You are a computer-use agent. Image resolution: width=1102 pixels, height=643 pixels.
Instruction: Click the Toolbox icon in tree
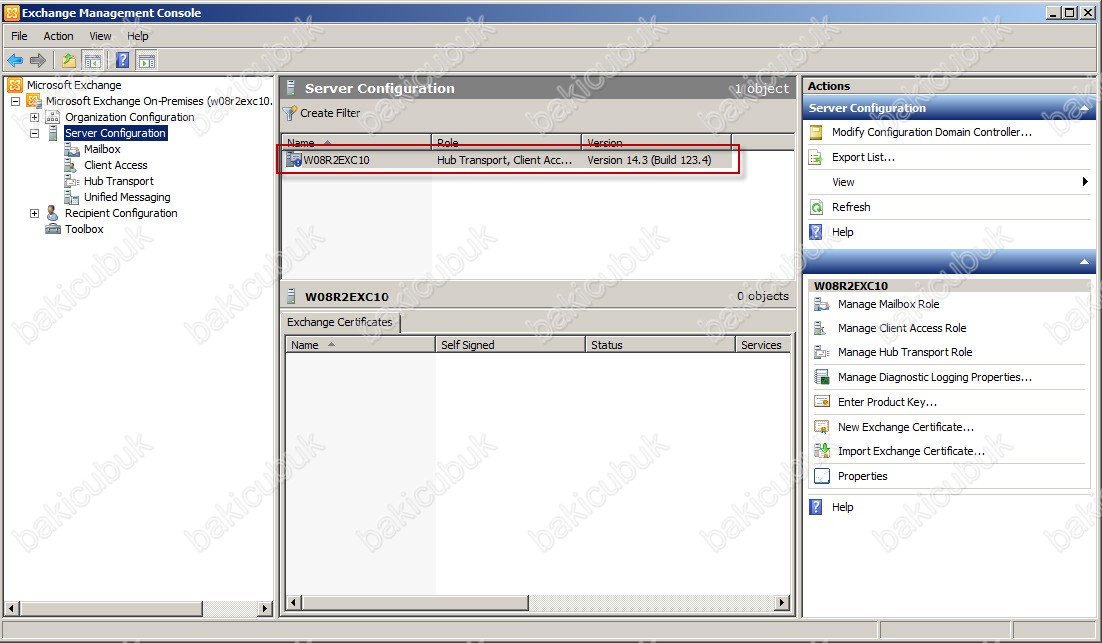pyautogui.click(x=53, y=229)
